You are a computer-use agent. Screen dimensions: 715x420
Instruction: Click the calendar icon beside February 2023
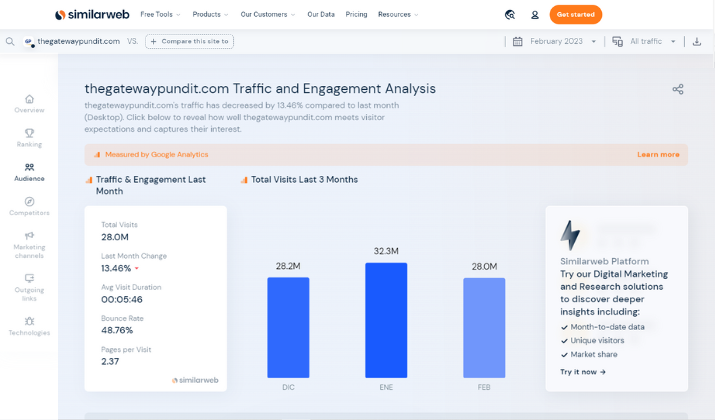tap(518, 41)
